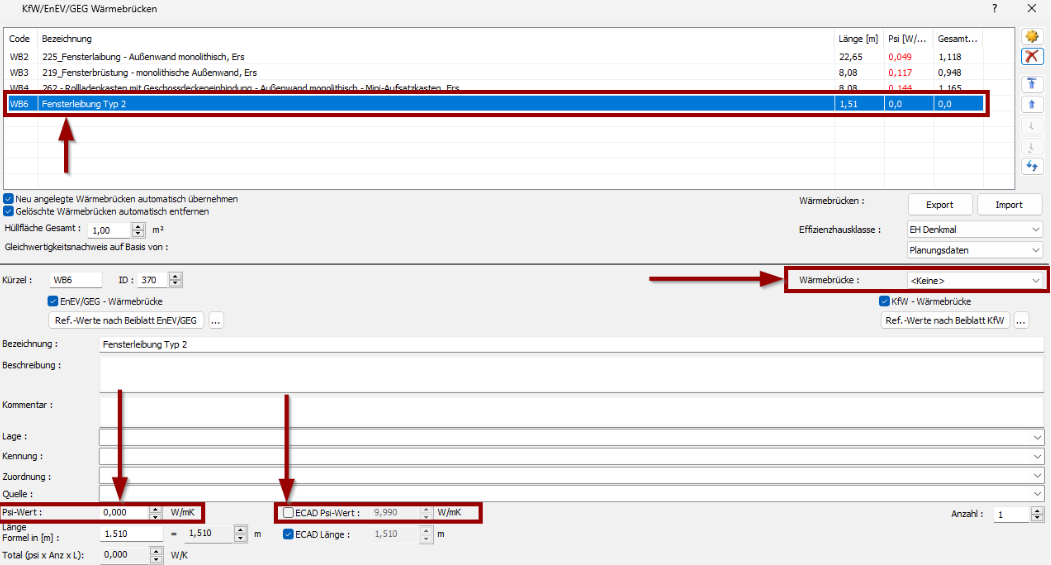
Task: Open the help question mark in the title bar
Action: pos(994,8)
